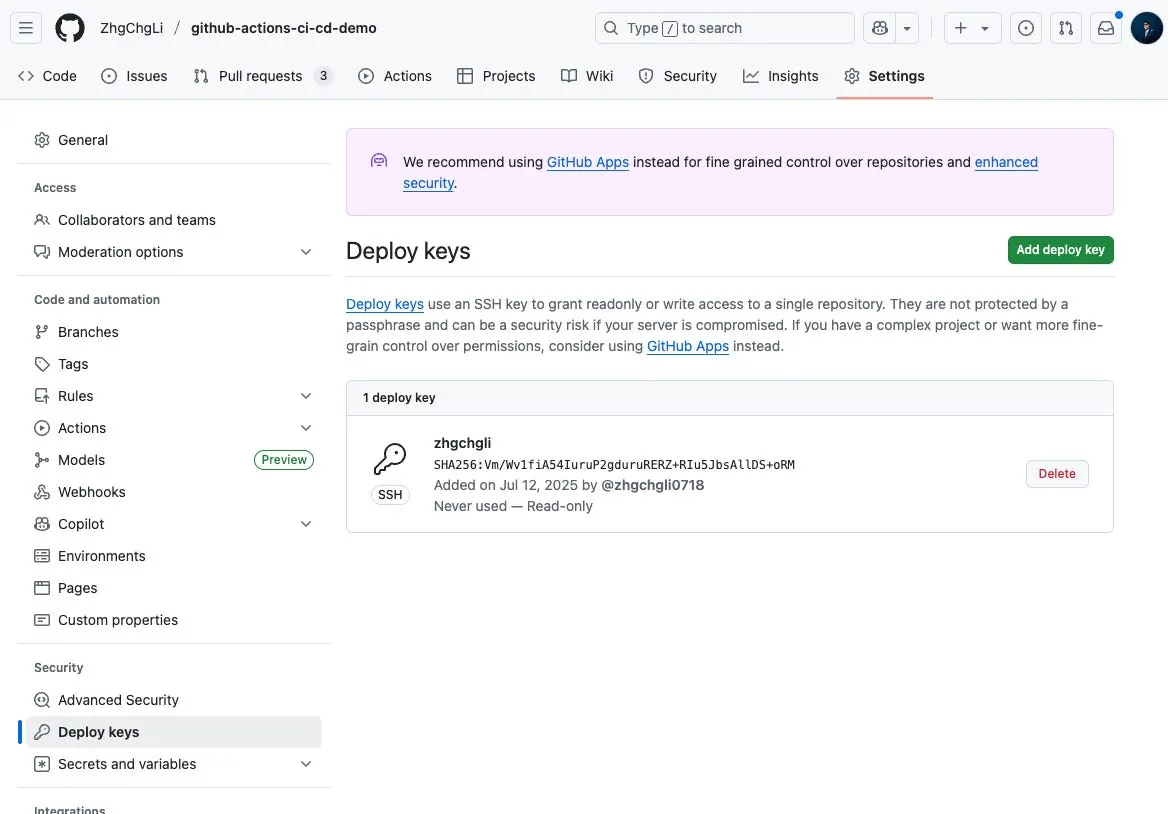Switch to the Actions tab
The image size is (1168, 814).
pos(395,76)
